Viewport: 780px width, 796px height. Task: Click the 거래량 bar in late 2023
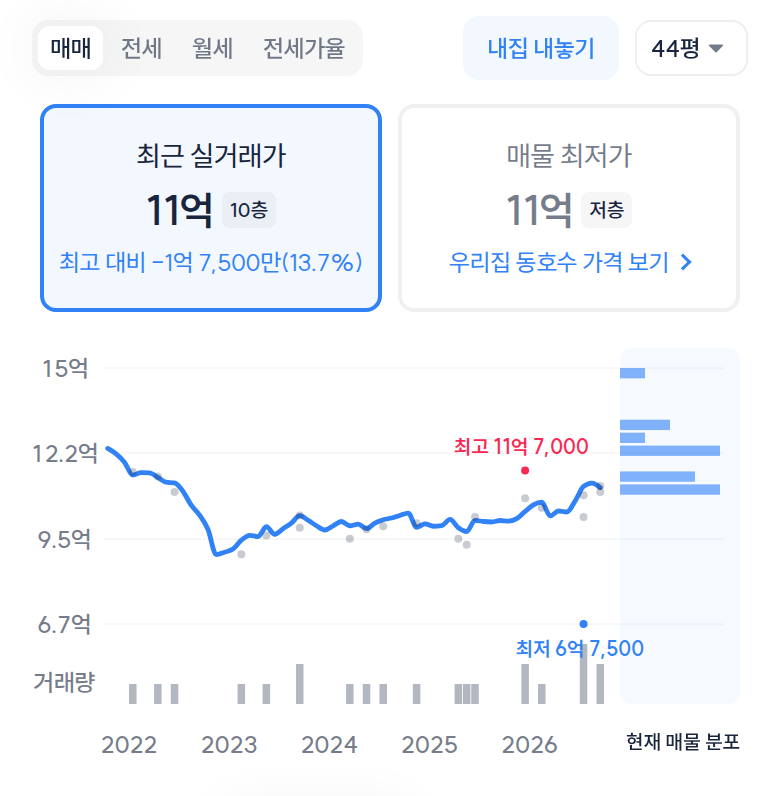coord(300,684)
